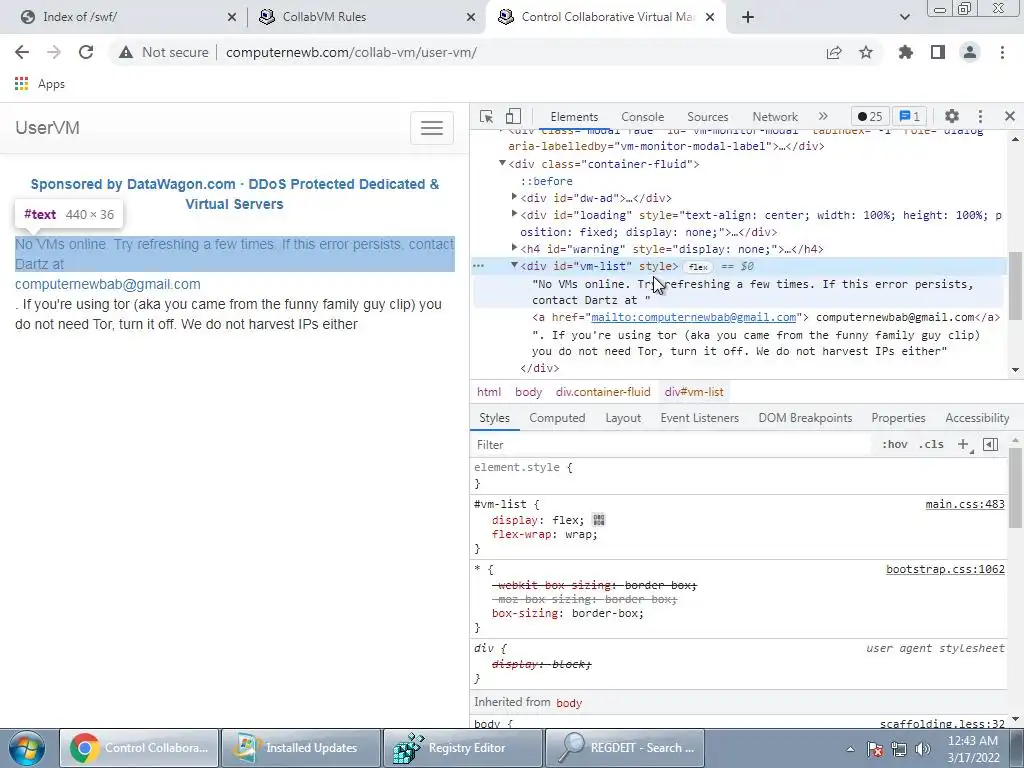Open Installed Updates from the taskbar
Screen dimensions: 1024x768
(x=301, y=748)
